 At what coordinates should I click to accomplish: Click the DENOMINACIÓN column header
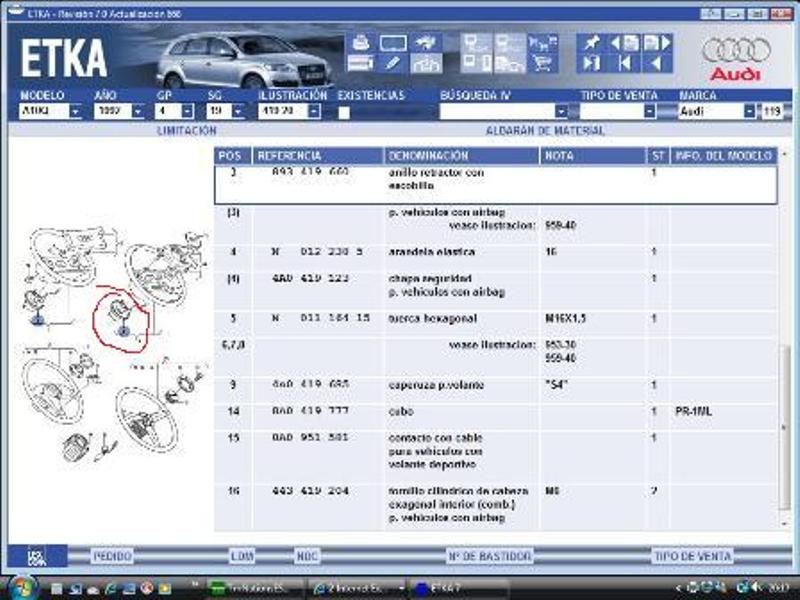coord(461,156)
